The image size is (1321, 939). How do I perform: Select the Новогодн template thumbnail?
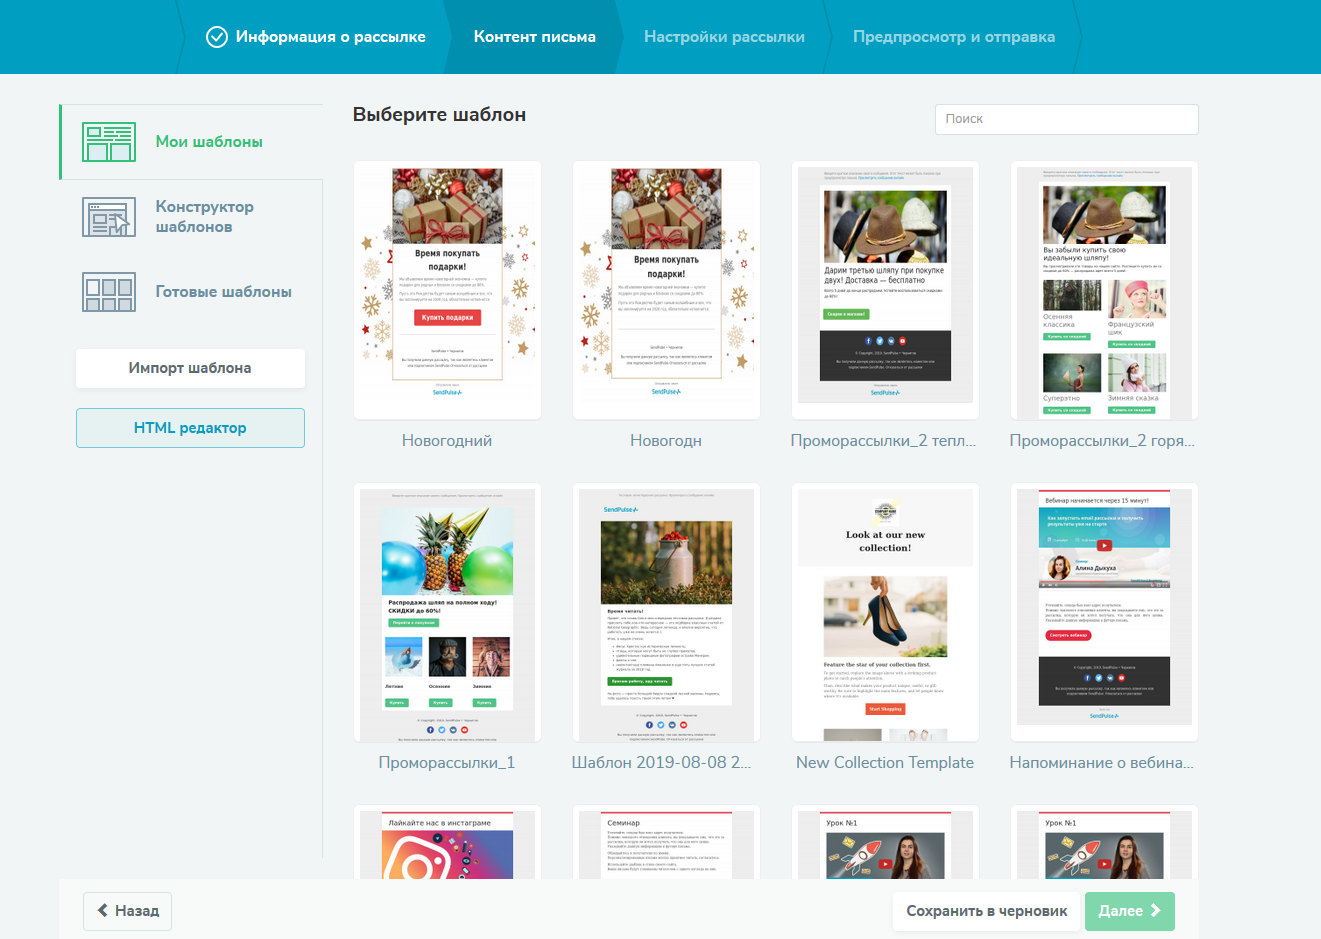point(666,290)
